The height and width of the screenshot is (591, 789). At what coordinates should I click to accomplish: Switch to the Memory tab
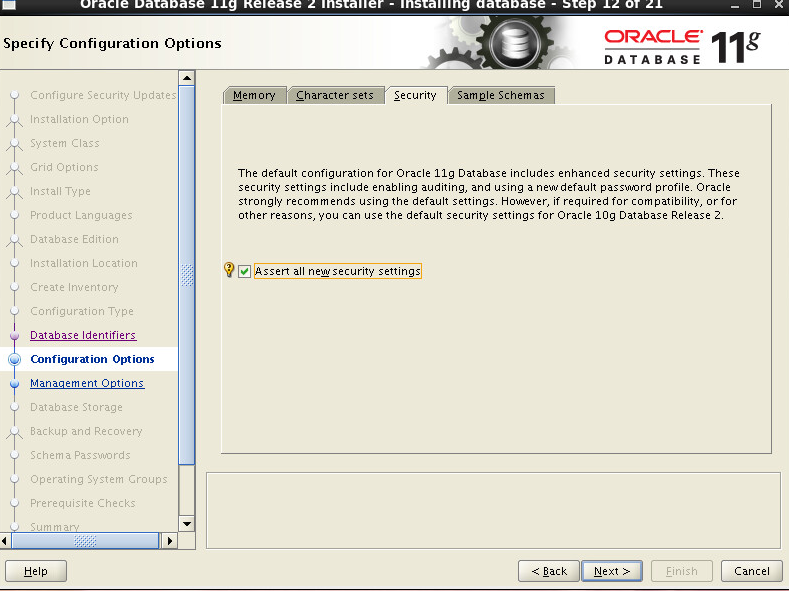point(254,95)
